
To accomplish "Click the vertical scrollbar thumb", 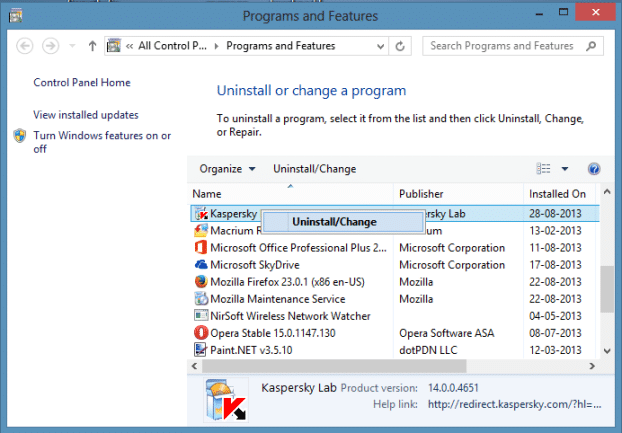I will pos(607,289).
